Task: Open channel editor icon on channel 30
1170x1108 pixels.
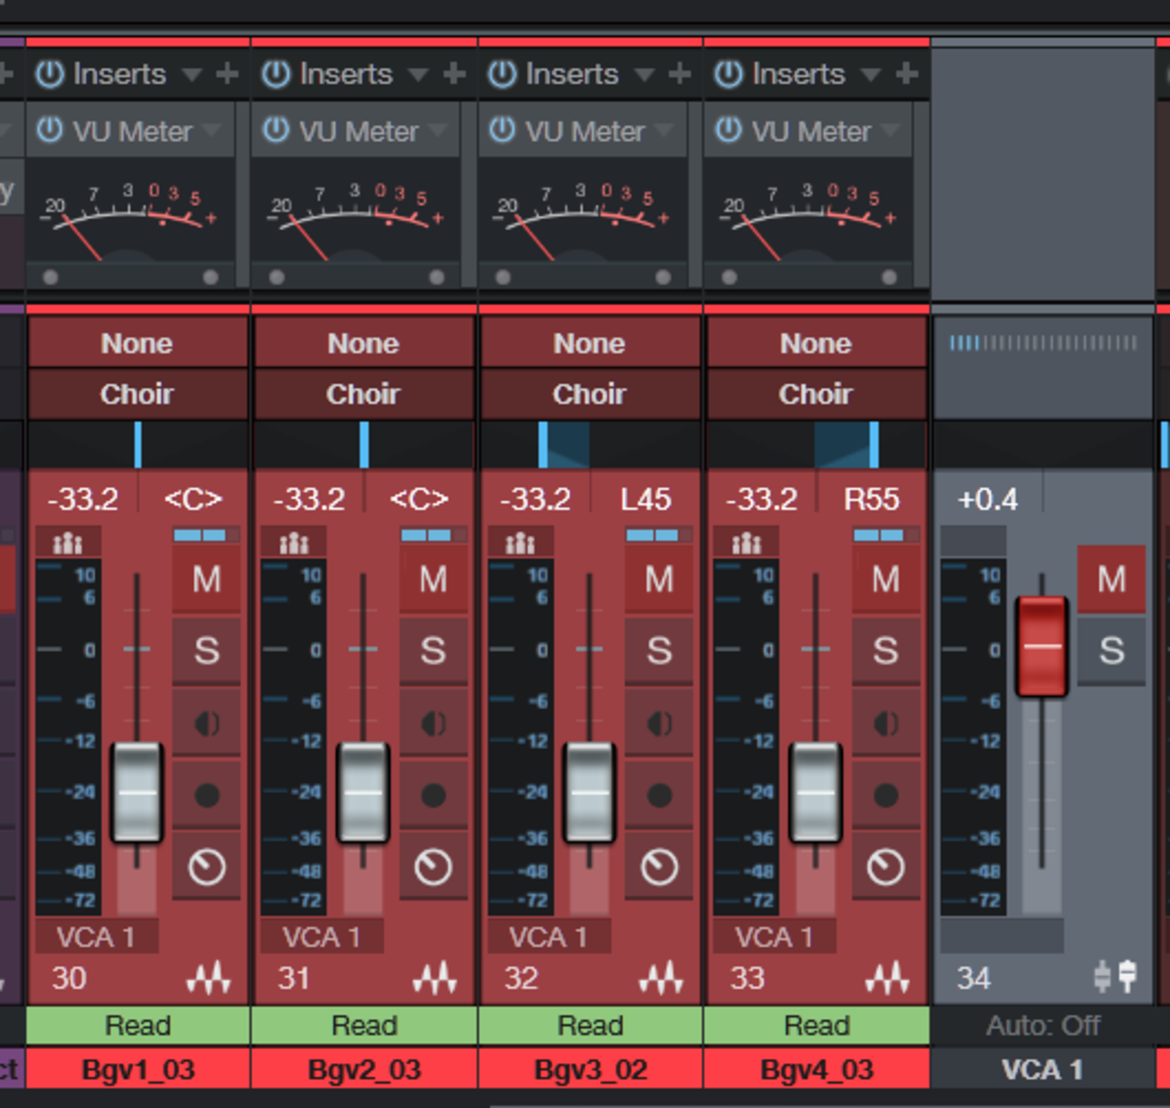Action: tap(207, 867)
